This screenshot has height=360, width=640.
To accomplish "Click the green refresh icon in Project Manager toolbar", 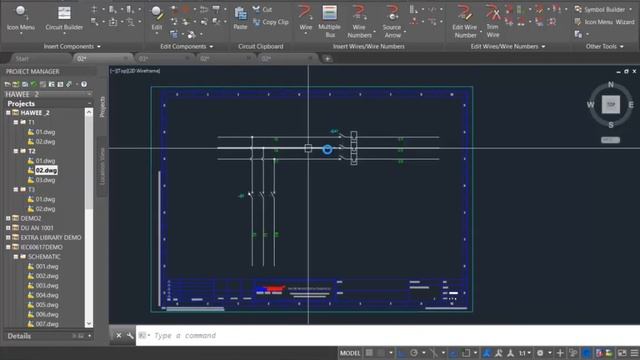I will tap(34, 84).
